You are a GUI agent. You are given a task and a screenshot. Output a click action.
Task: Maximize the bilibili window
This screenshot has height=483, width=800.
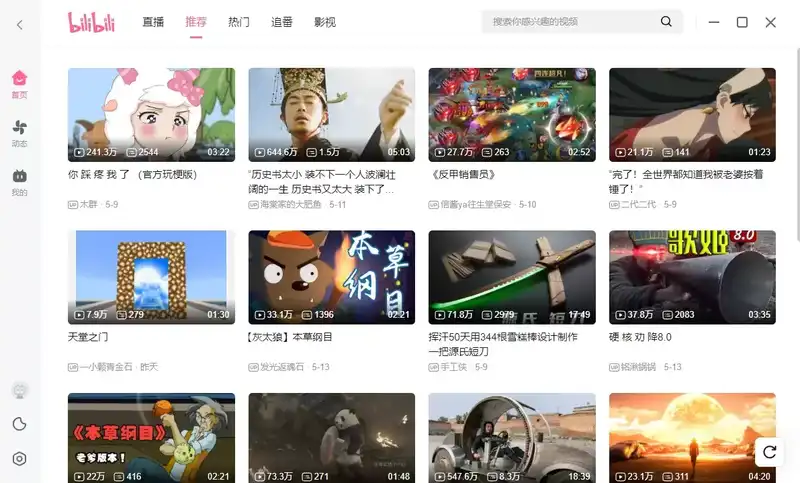[x=742, y=22]
